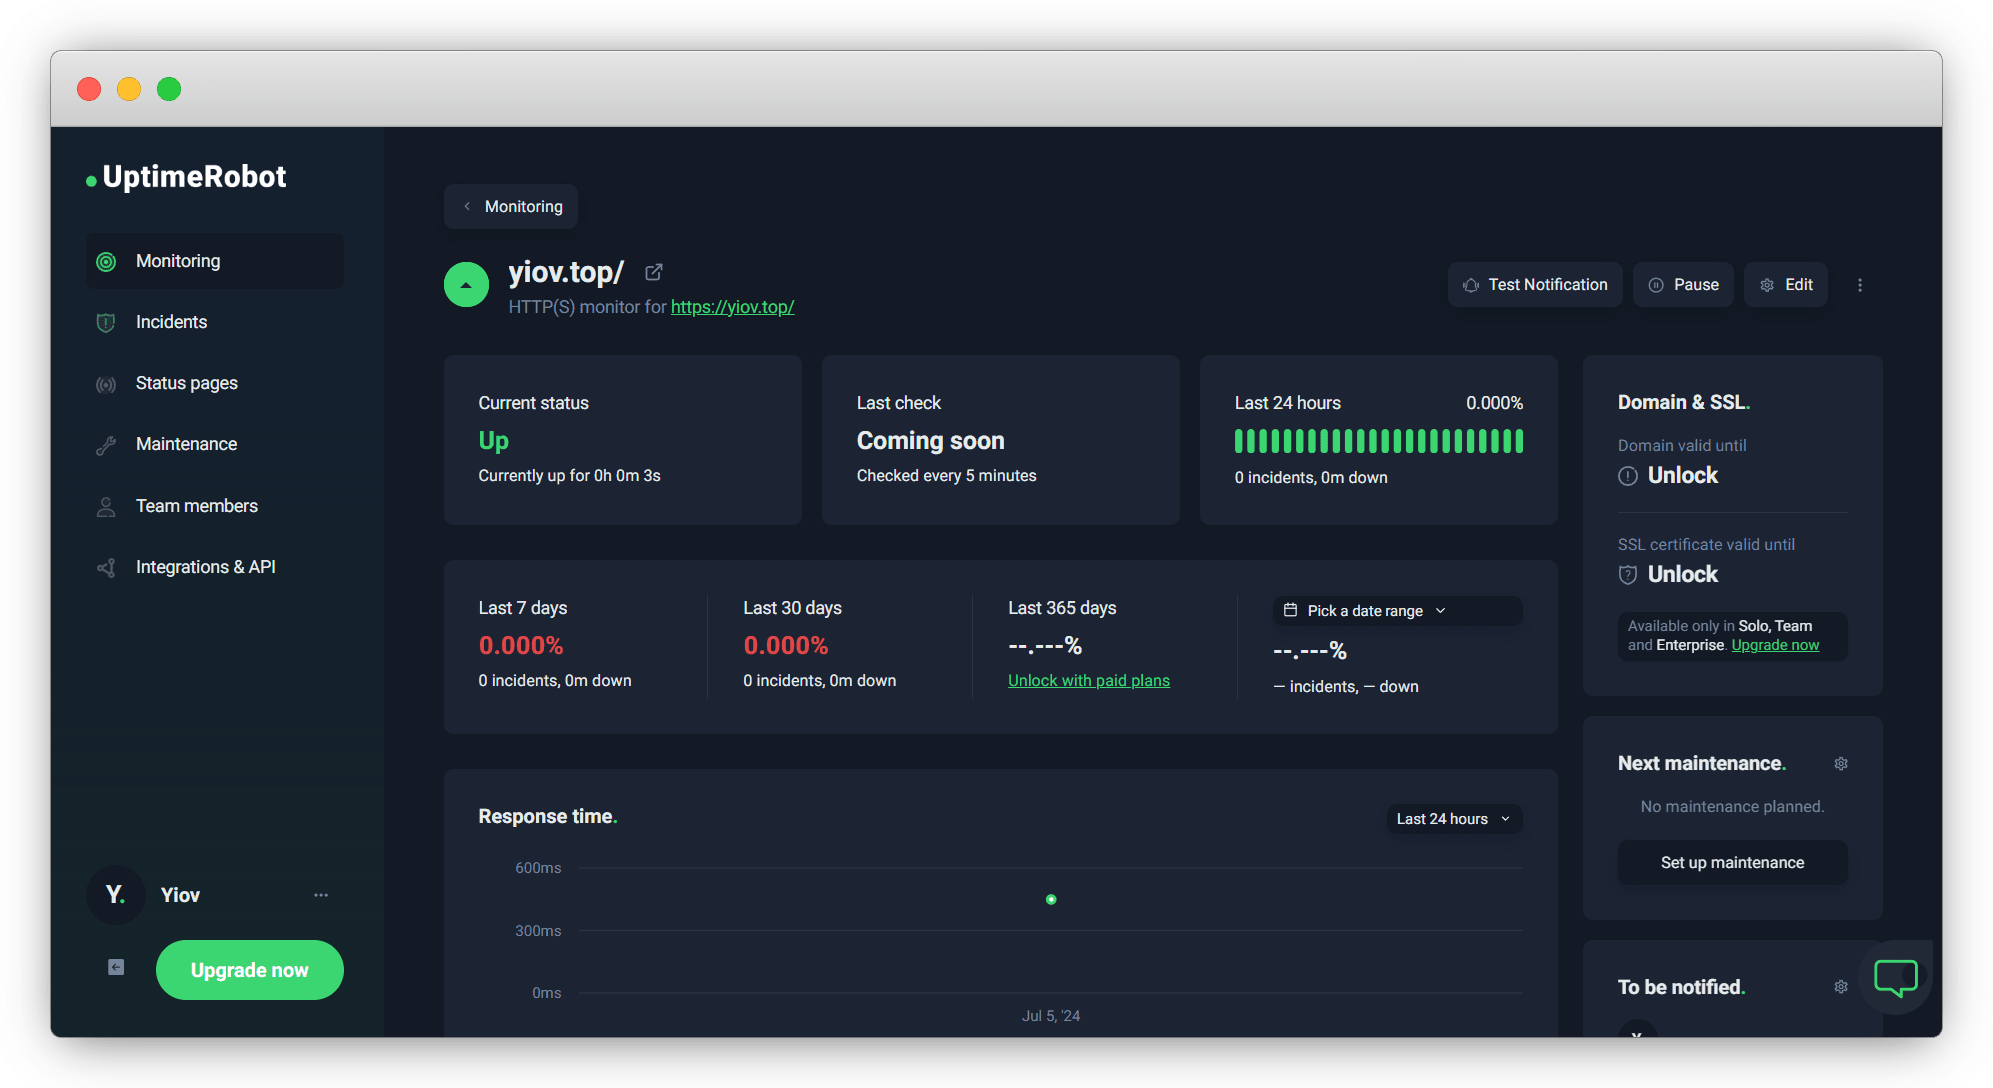This screenshot has width=1993, height=1088.
Task: Open the three-dot more options menu beside Edit
Action: [x=1860, y=285]
